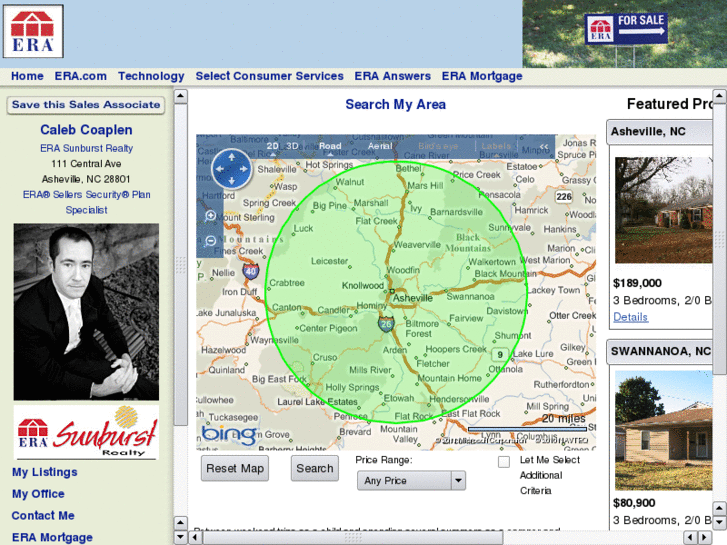727x545 pixels.
Task: Open the Technology menu item
Action: (151, 76)
